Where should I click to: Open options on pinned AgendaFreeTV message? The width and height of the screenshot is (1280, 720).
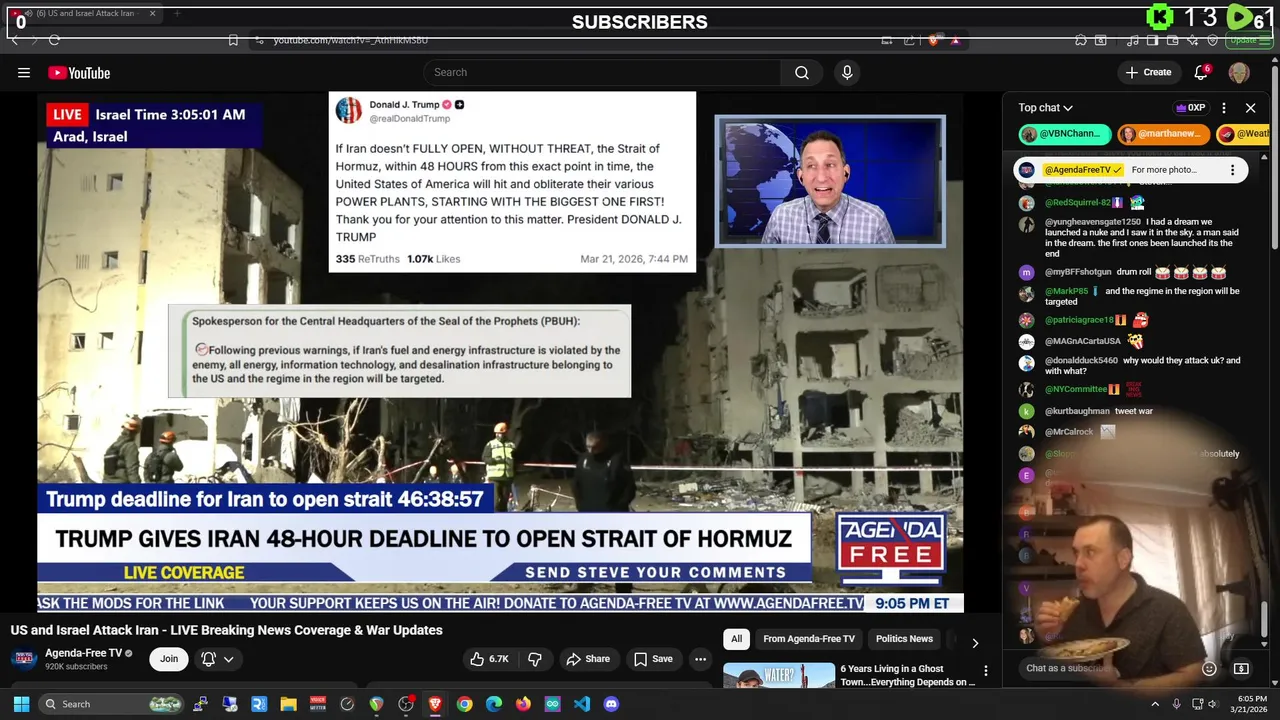pyautogui.click(x=1232, y=170)
